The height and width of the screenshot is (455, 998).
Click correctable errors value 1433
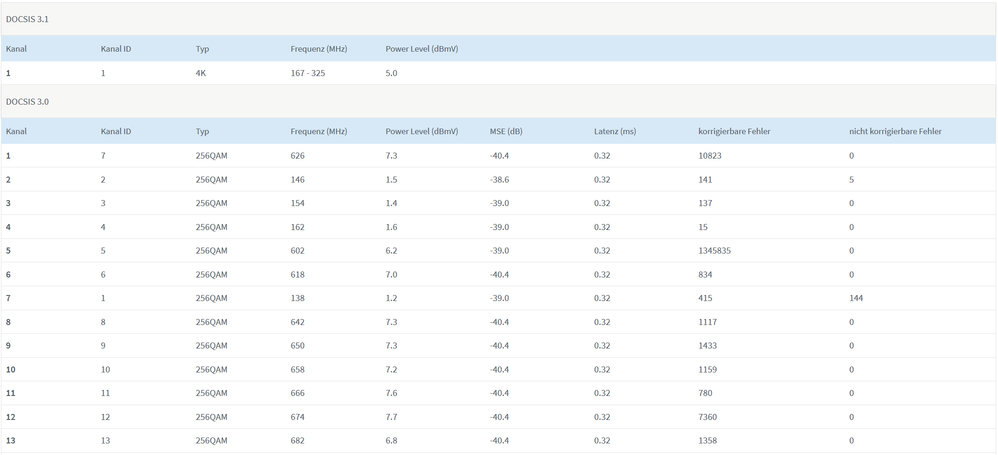coord(708,346)
